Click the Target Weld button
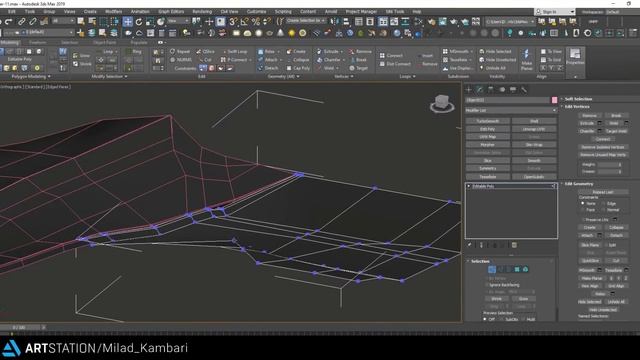The image size is (640, 360). click(x=616, y=131)
